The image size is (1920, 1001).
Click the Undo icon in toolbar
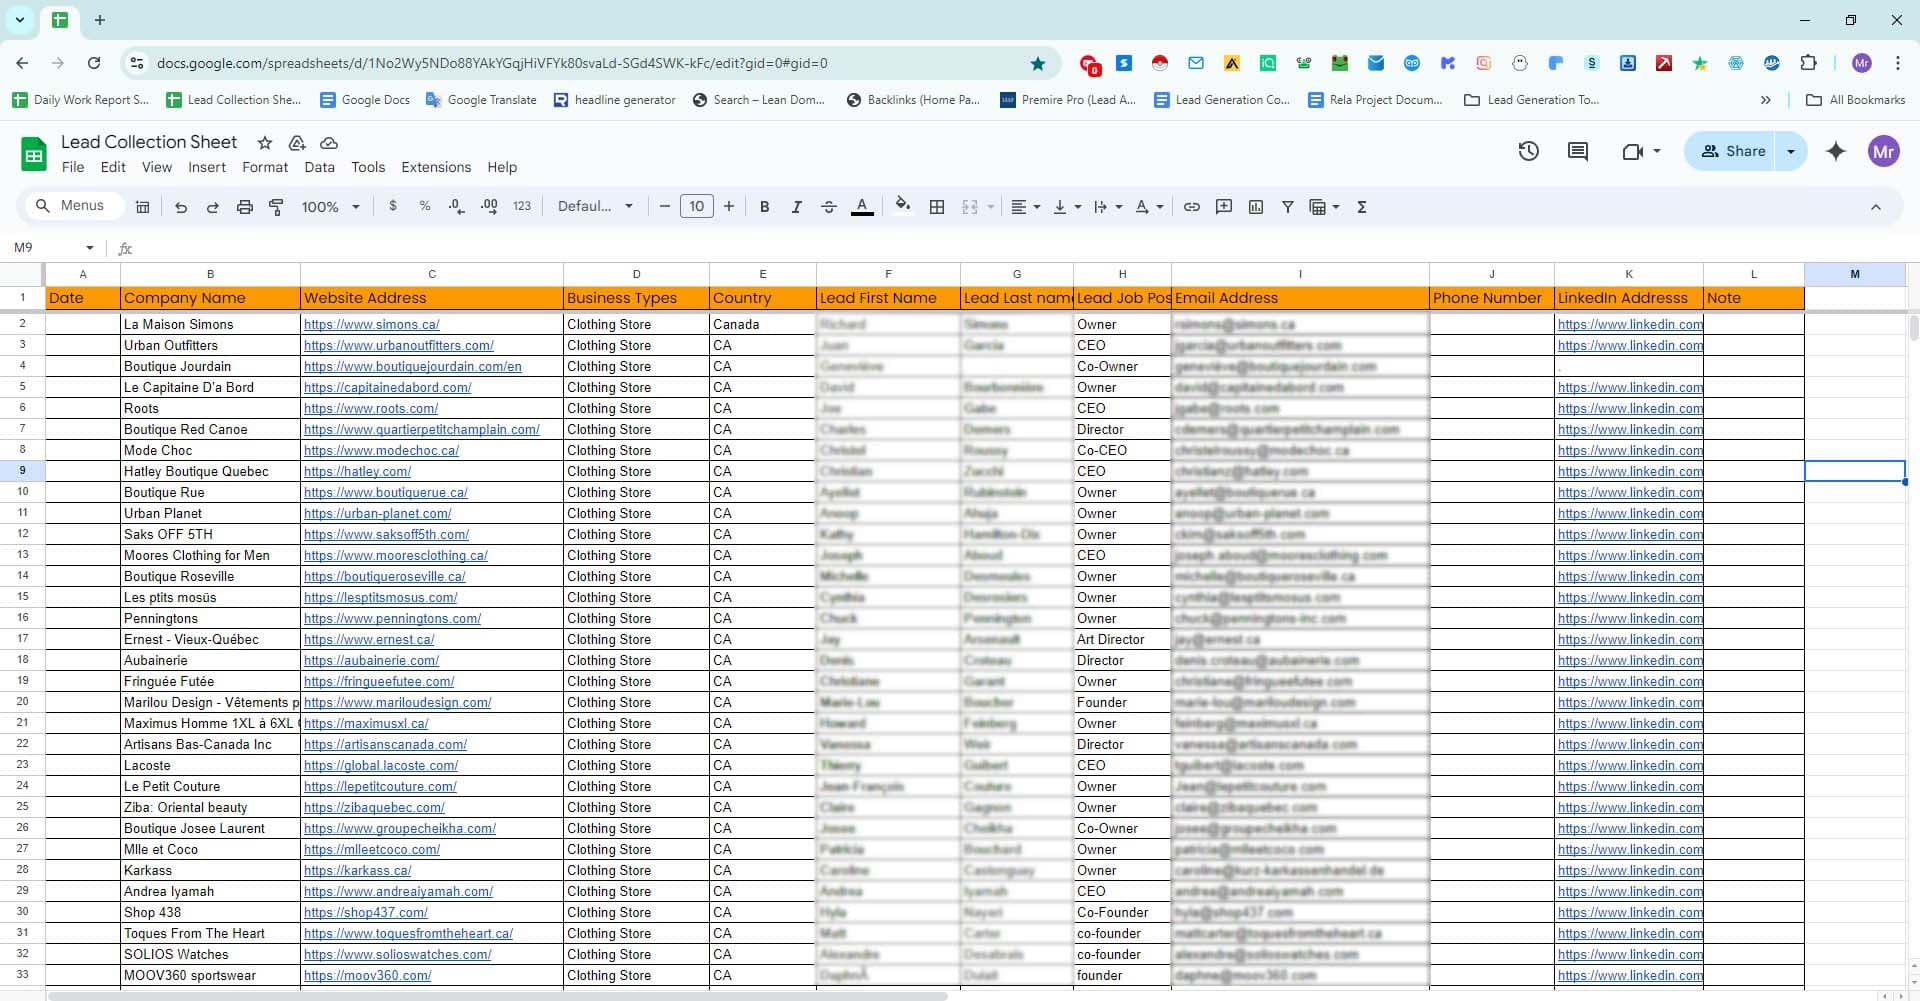pos(180,207)
